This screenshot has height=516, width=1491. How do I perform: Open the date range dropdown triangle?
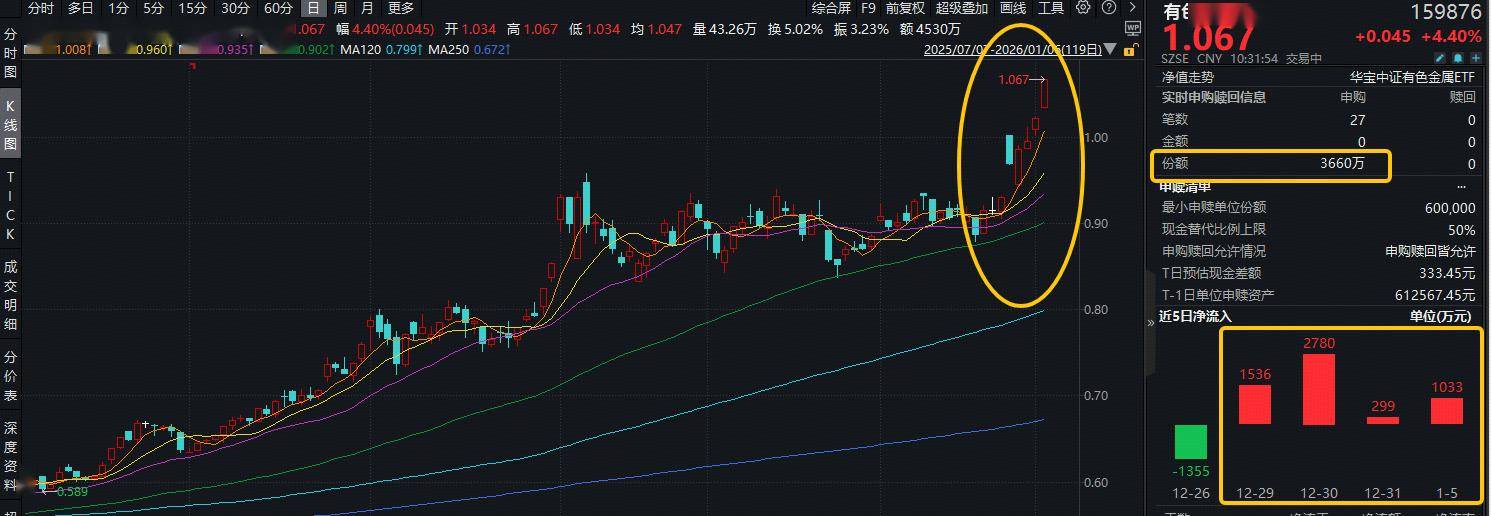(x=1112, y=49)
